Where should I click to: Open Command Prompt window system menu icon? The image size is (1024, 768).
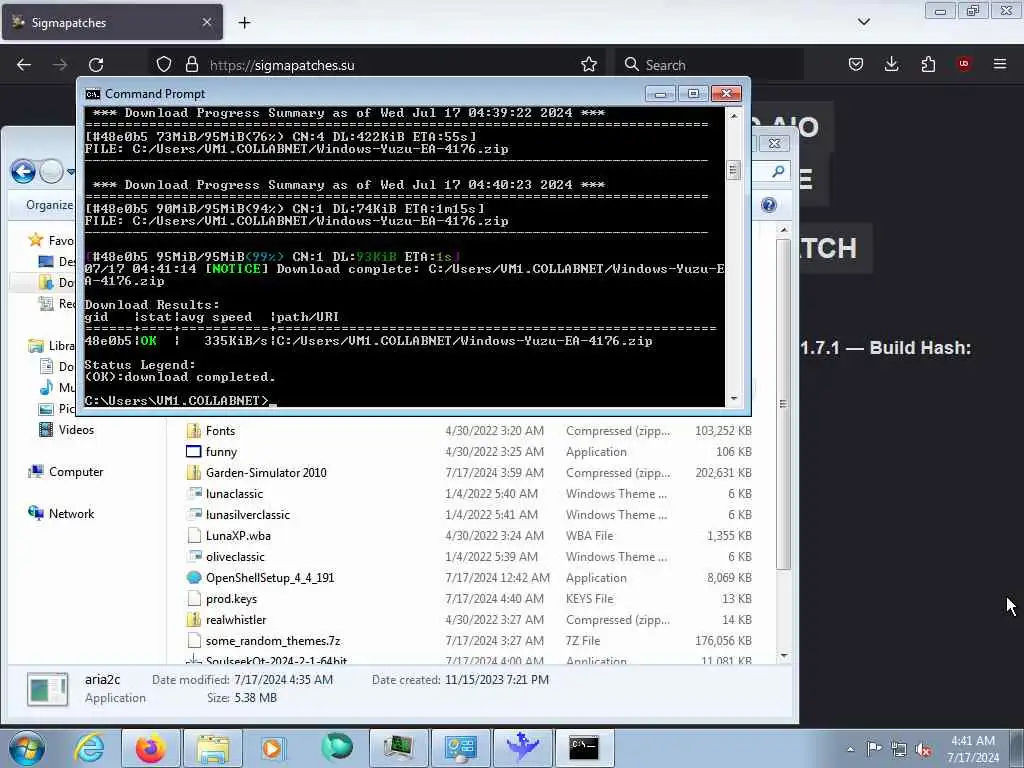[x=93, y=94]
